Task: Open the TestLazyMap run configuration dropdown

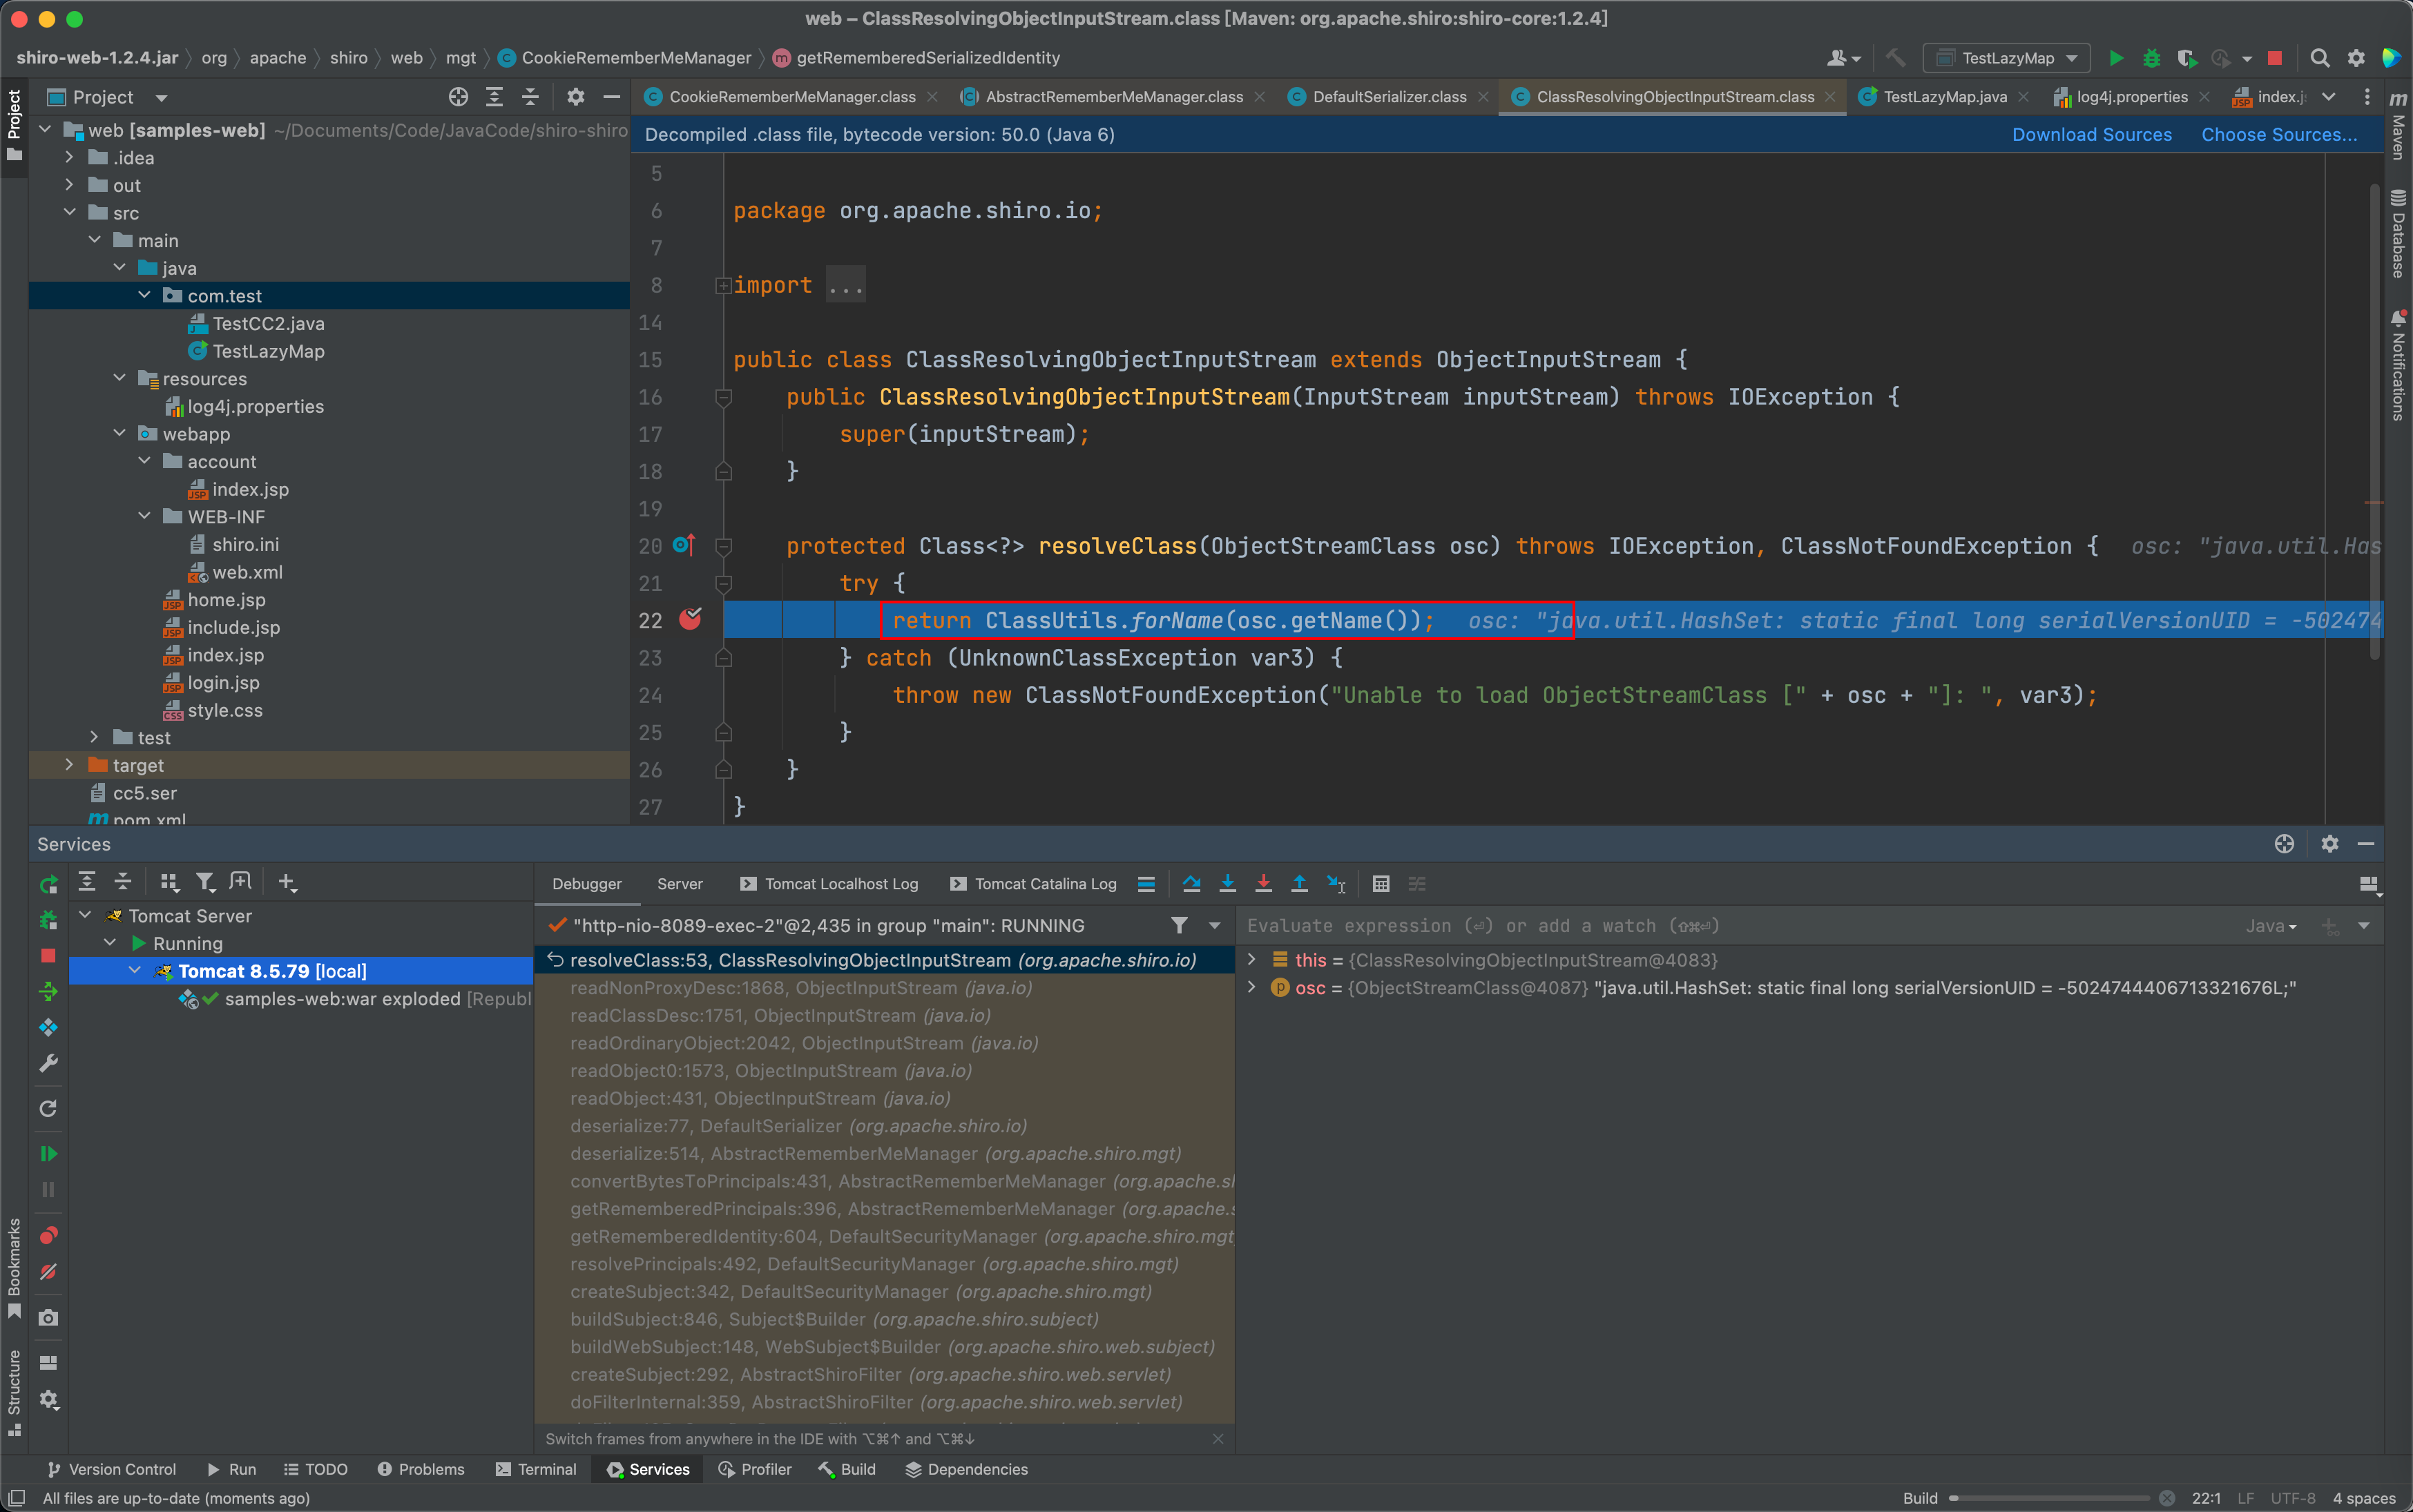Action: (2006, 58)
